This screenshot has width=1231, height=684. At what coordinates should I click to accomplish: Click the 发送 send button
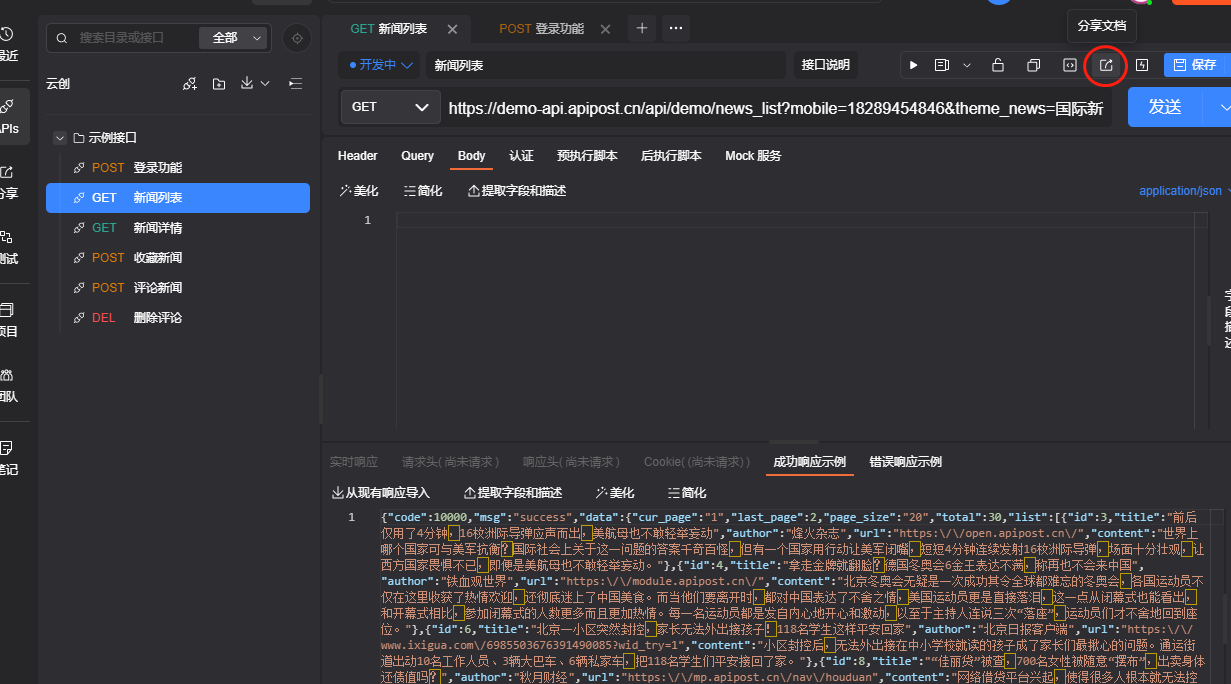[x=1163, y=107]
